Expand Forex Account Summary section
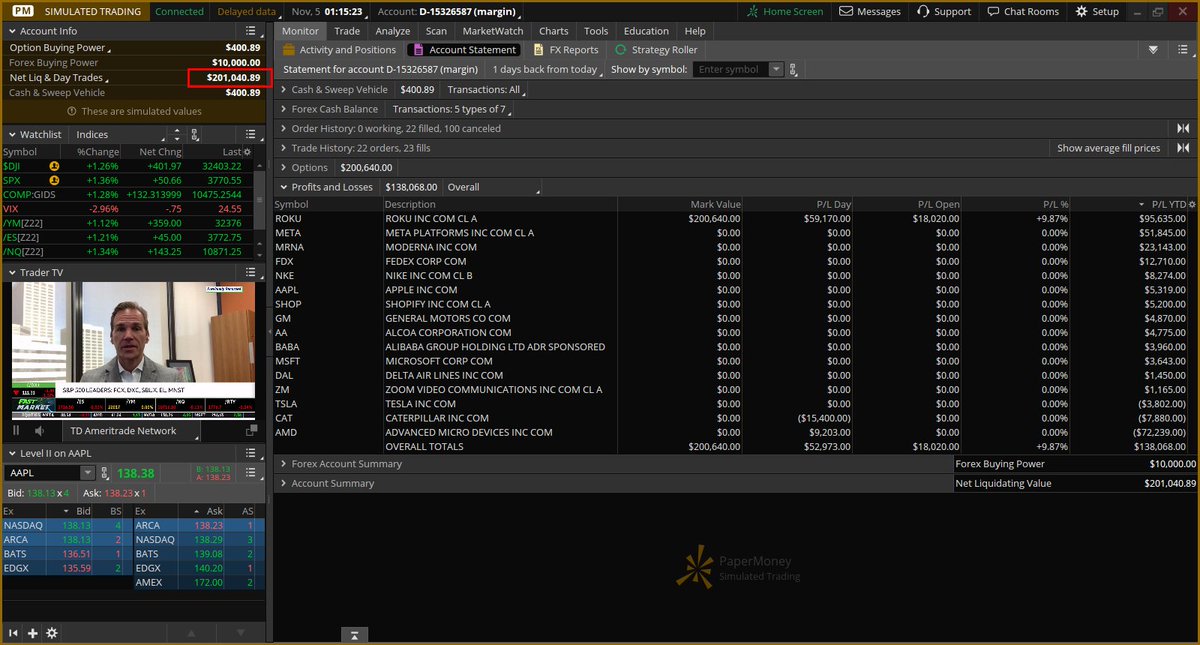1200x645 pixels. pos(283,464)
